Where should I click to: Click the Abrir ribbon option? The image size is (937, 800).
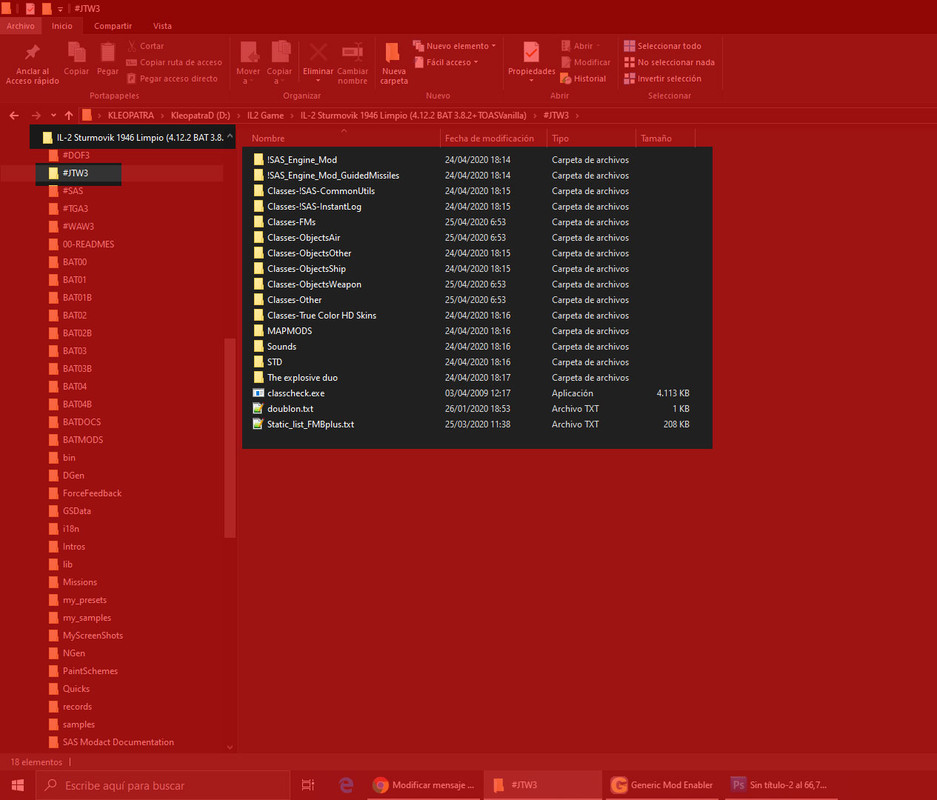(580, 46)
